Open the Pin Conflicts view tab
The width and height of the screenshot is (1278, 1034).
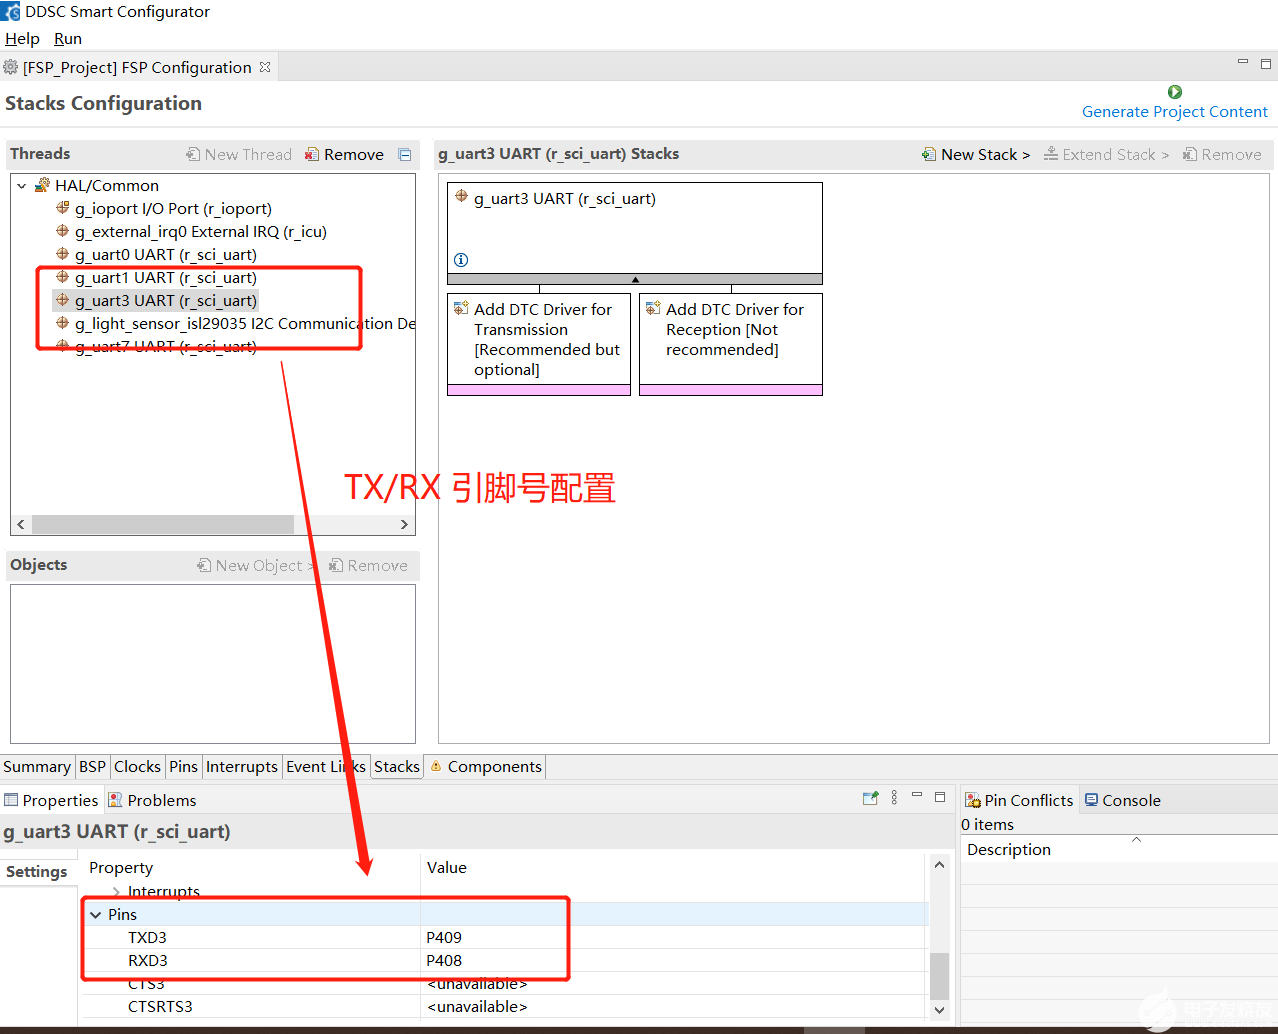coord(1019,800)
